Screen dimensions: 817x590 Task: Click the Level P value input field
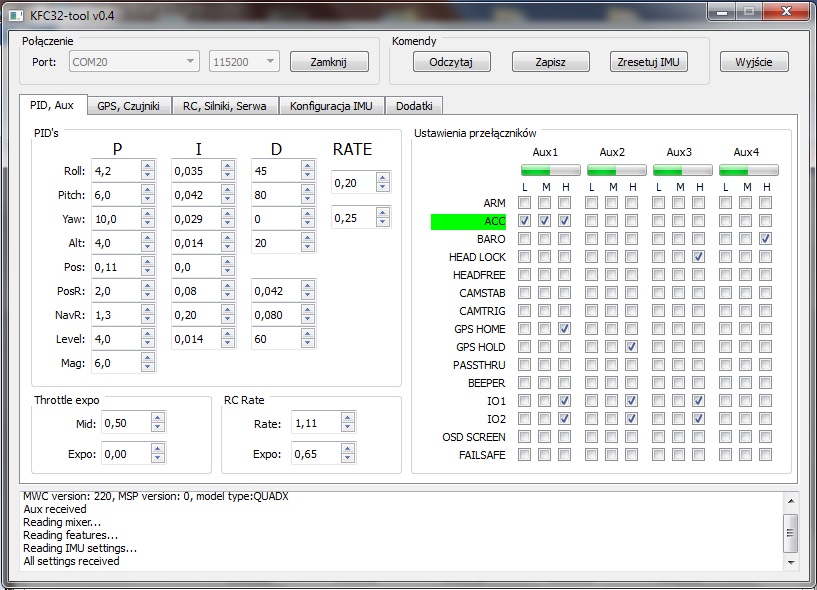tap(115, 339)
